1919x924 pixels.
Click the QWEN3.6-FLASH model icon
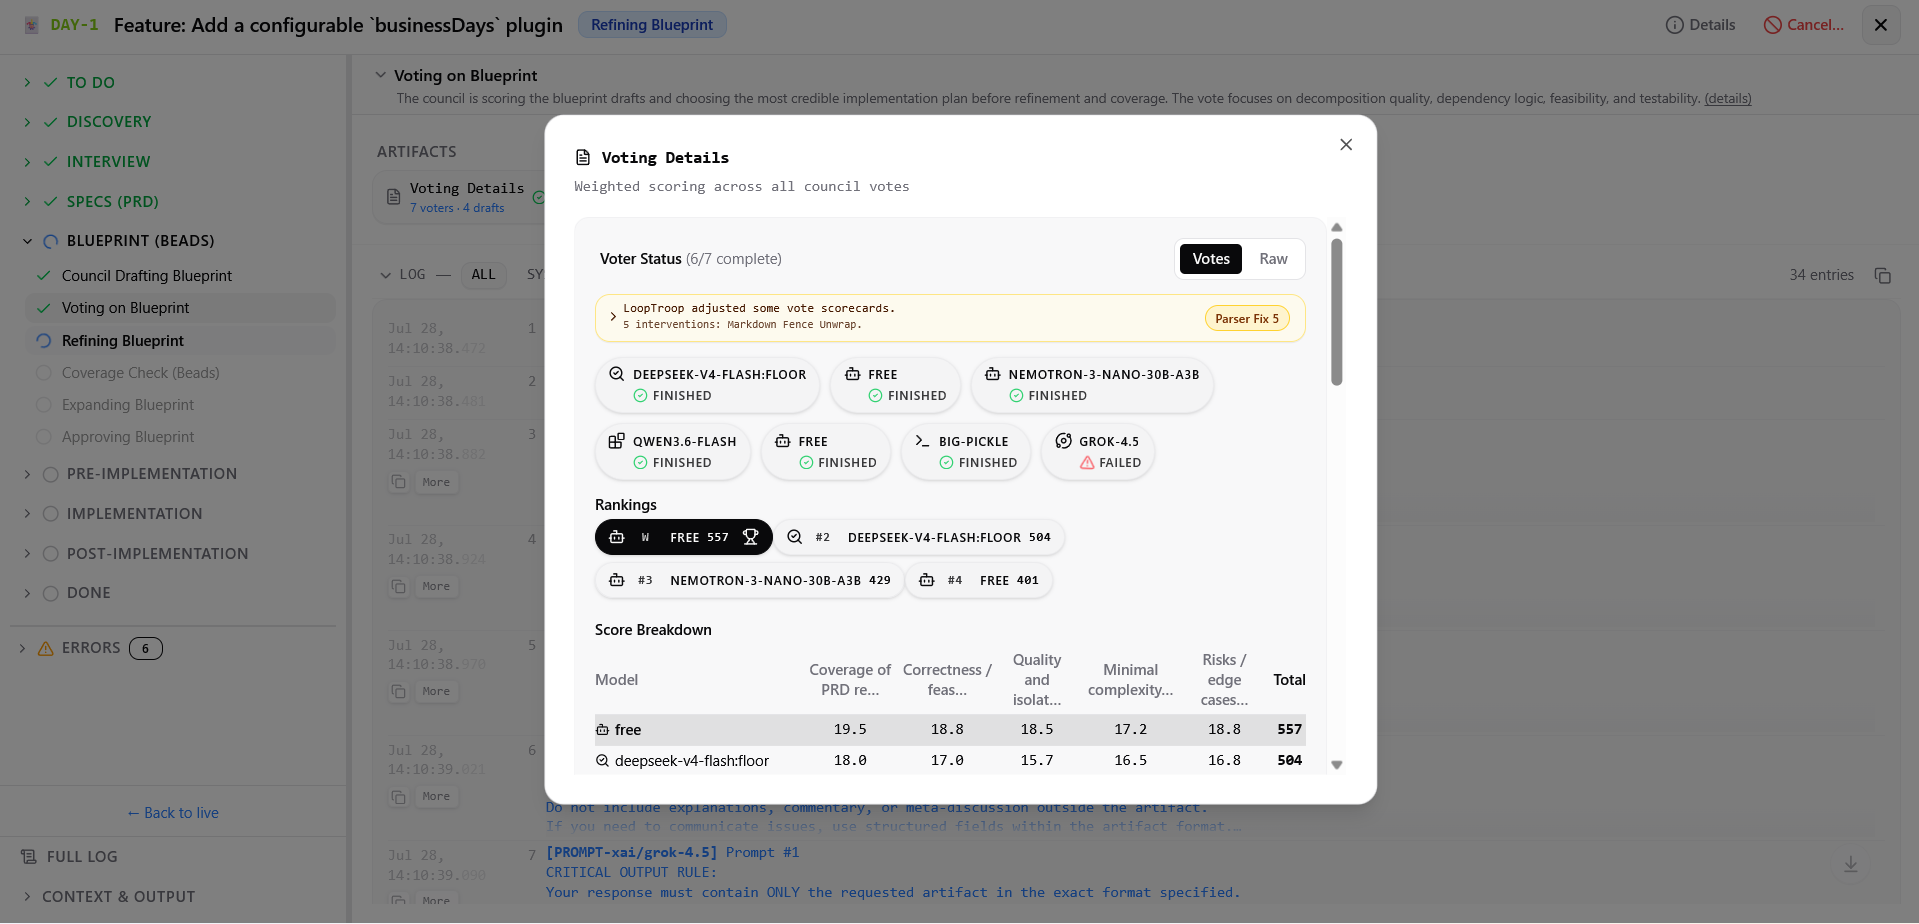click(617, 441)
